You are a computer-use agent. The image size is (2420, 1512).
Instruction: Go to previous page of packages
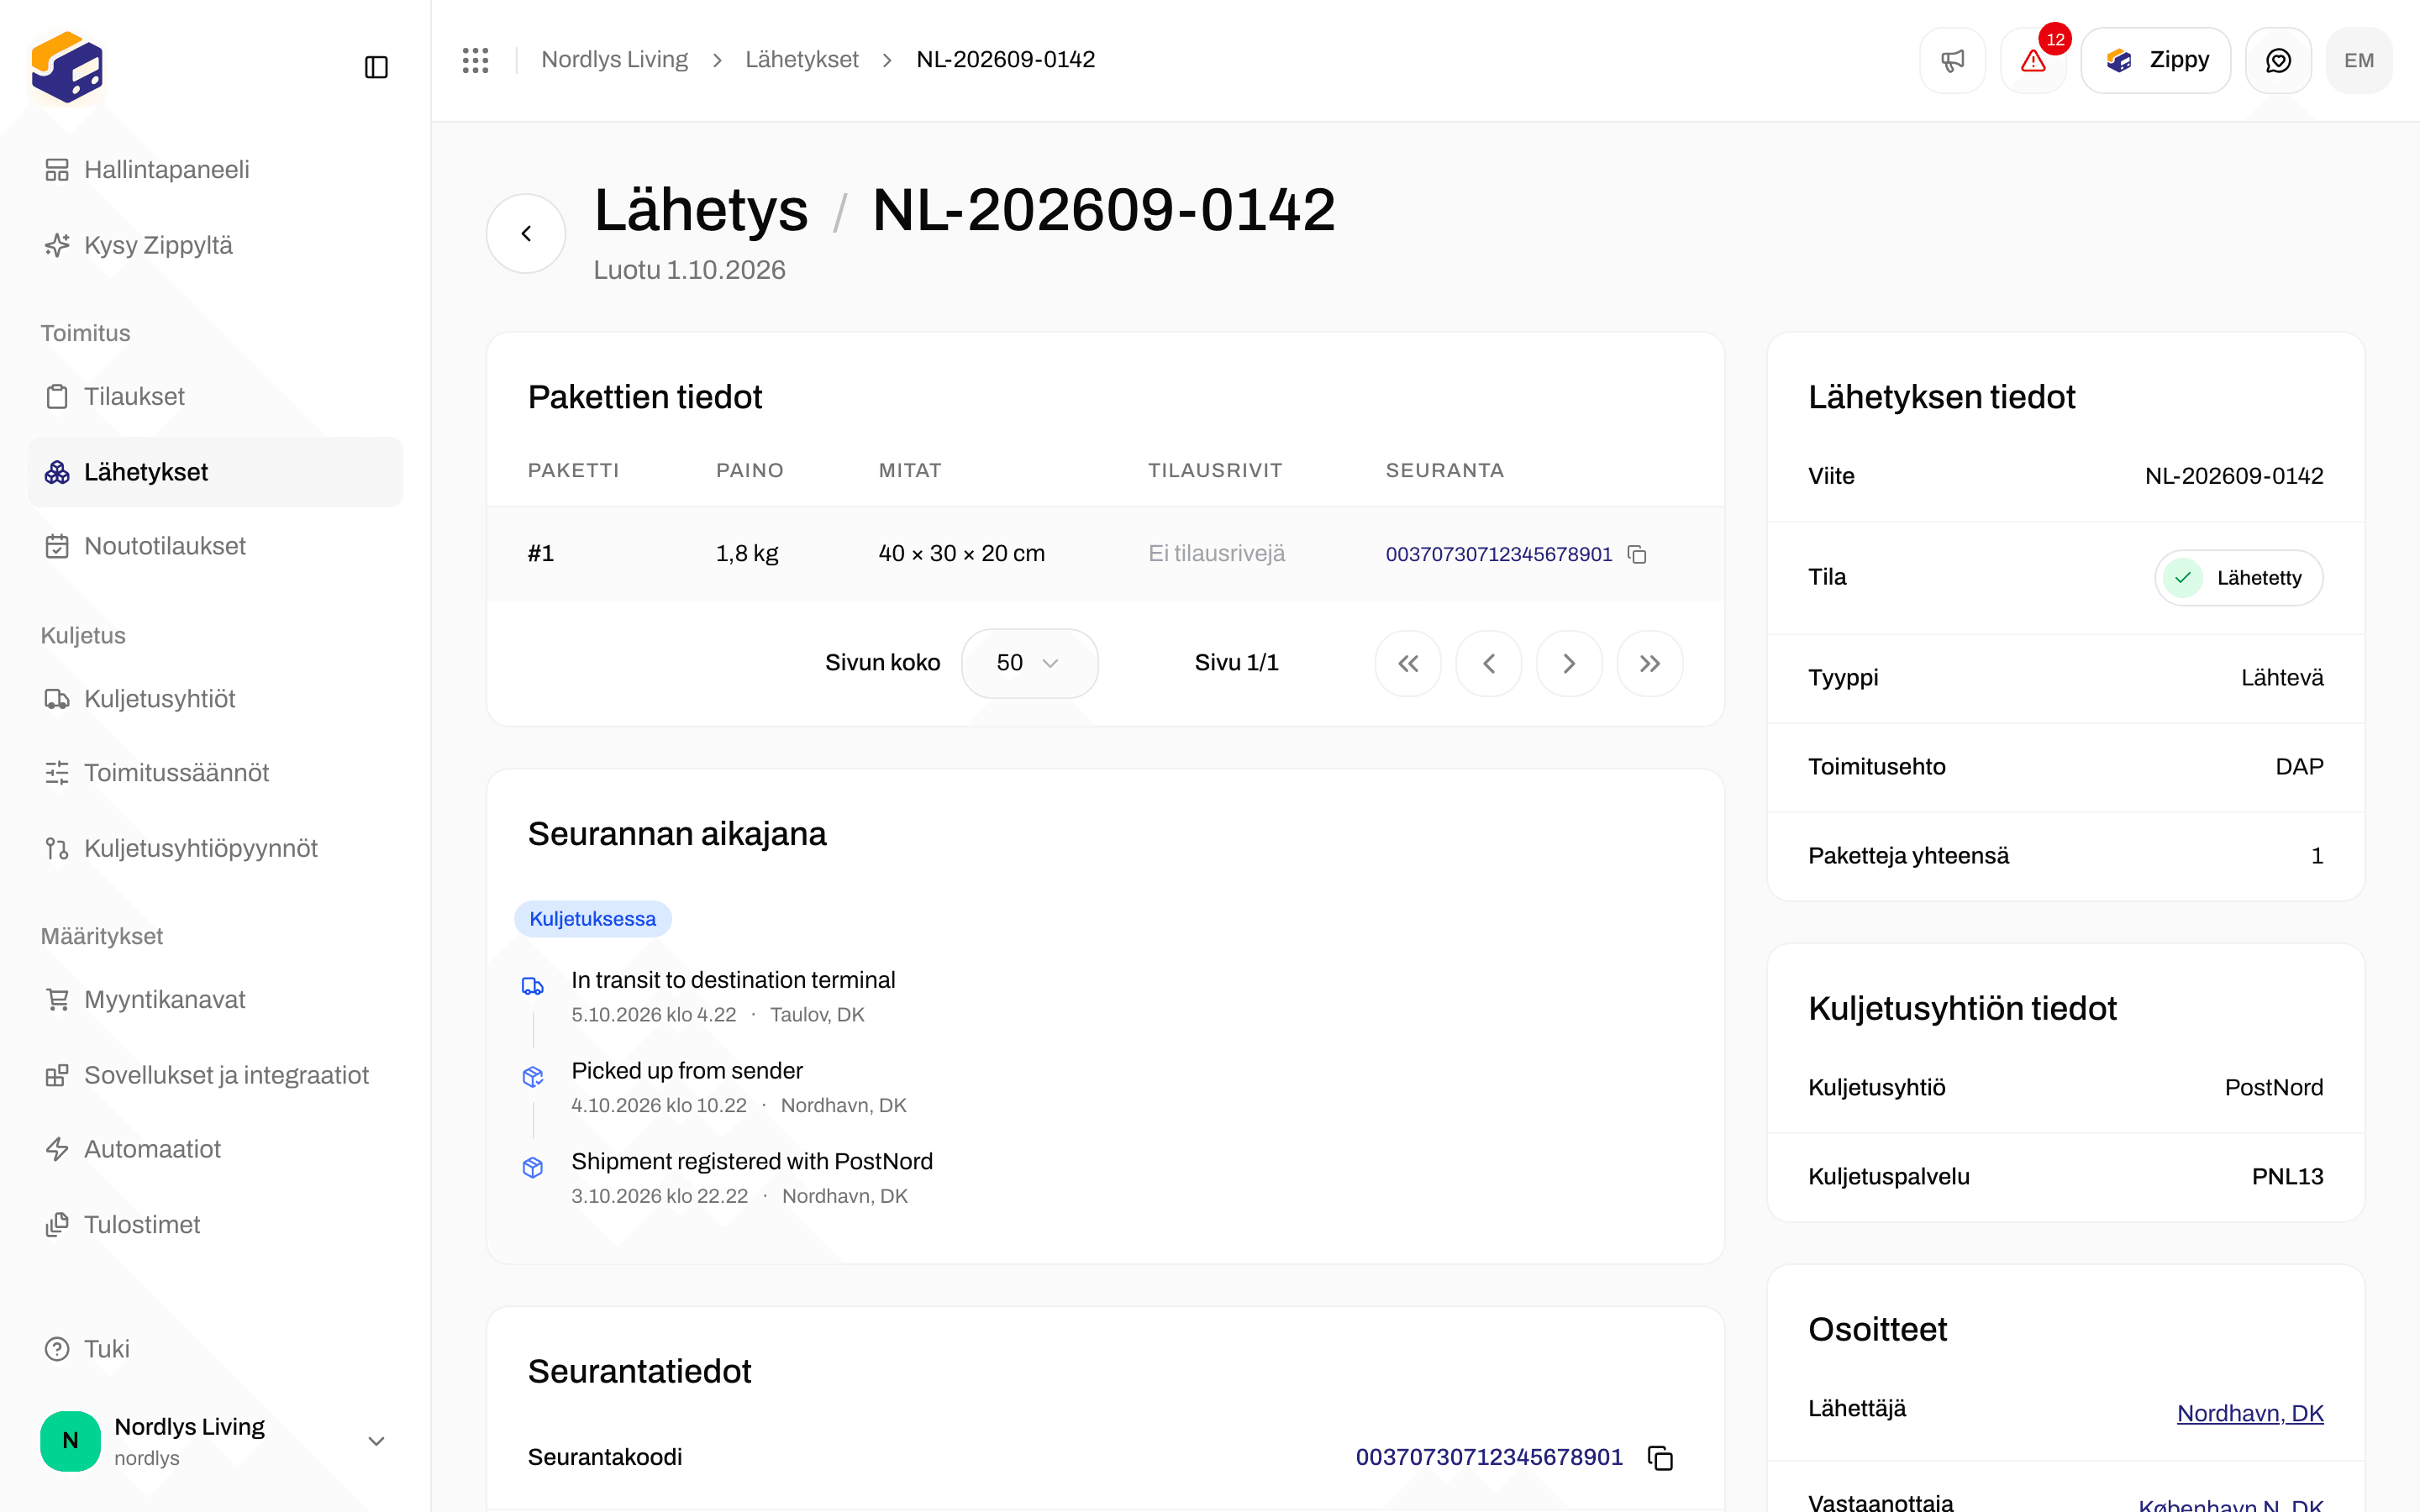(1489, 663)
